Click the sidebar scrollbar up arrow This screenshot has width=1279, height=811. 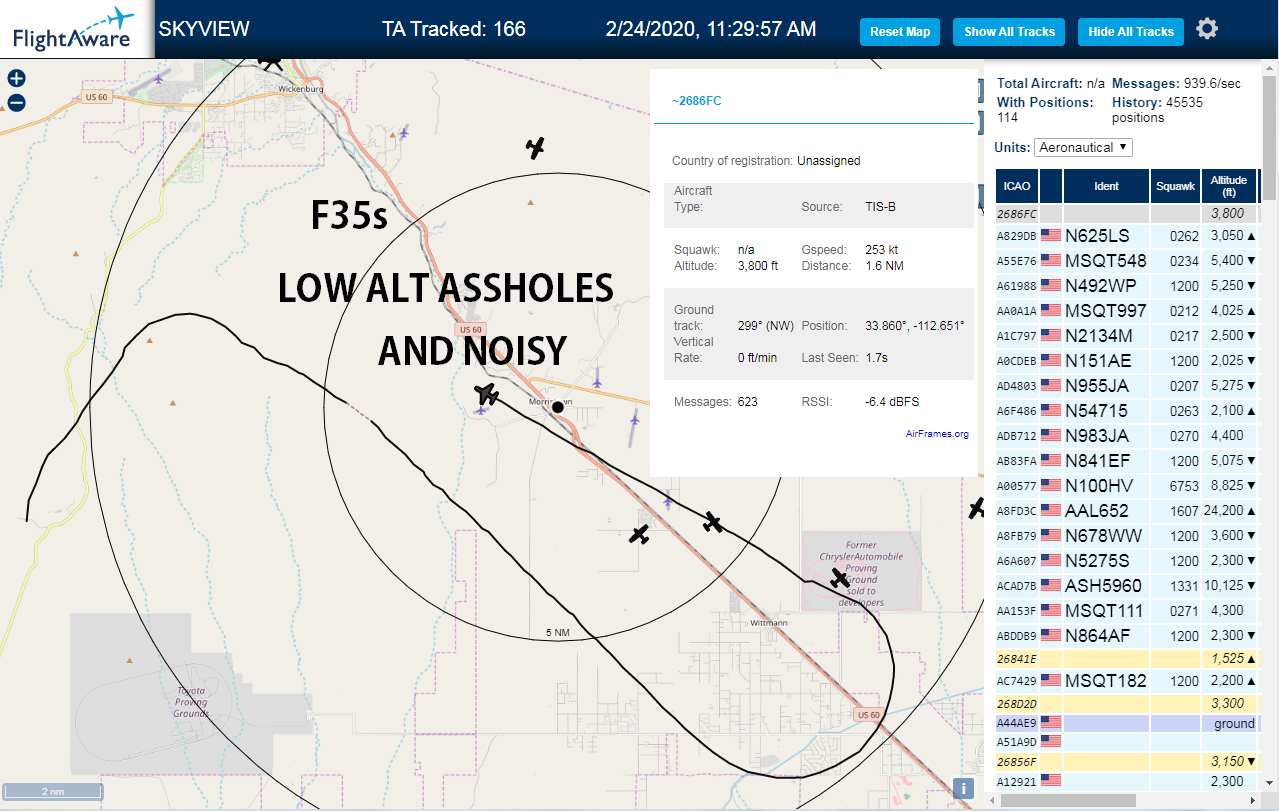[1270, 66]
